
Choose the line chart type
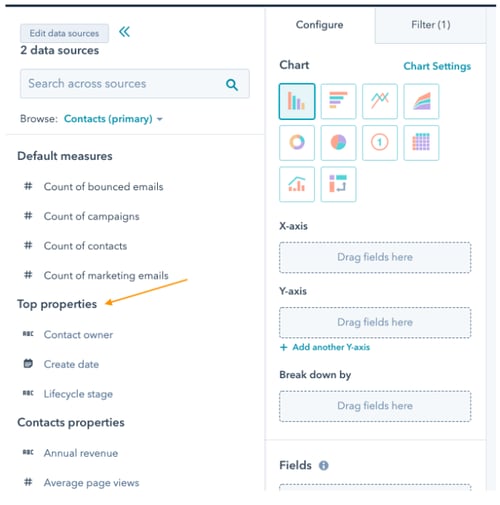(380, 101)
